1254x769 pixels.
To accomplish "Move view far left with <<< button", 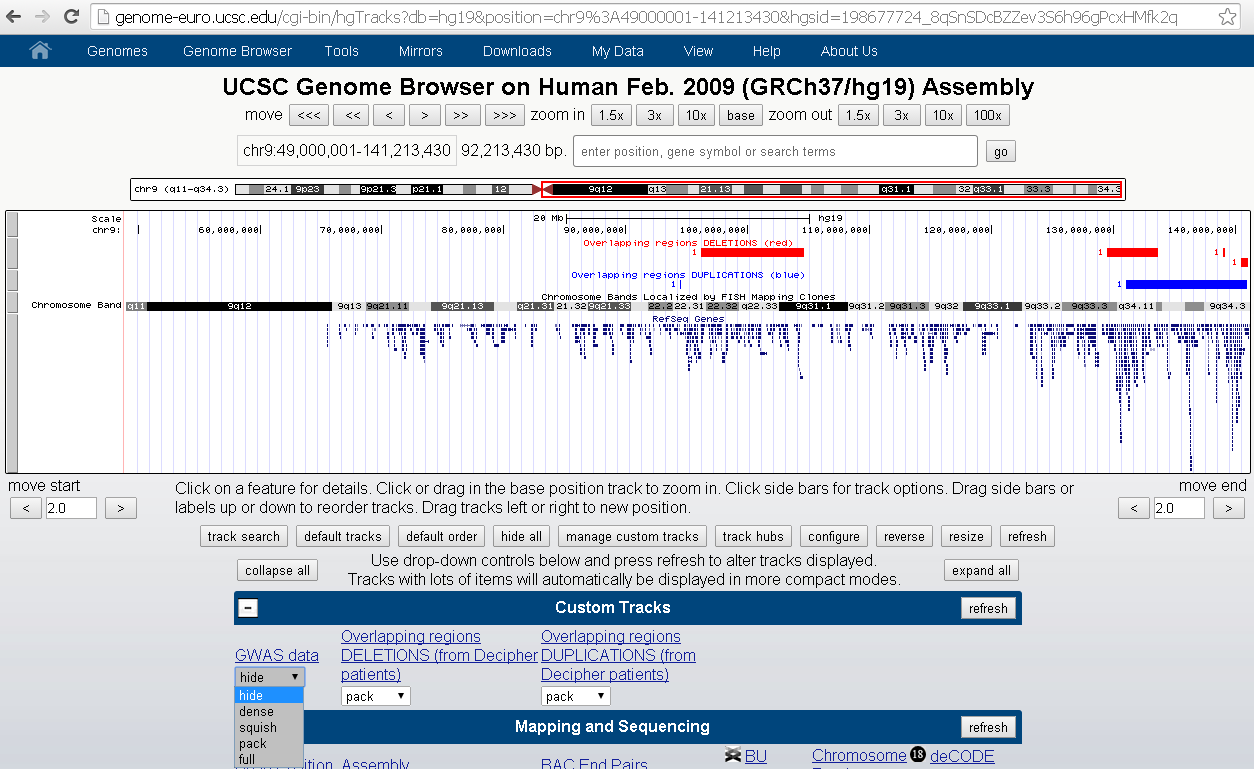I will pos(309,115).
